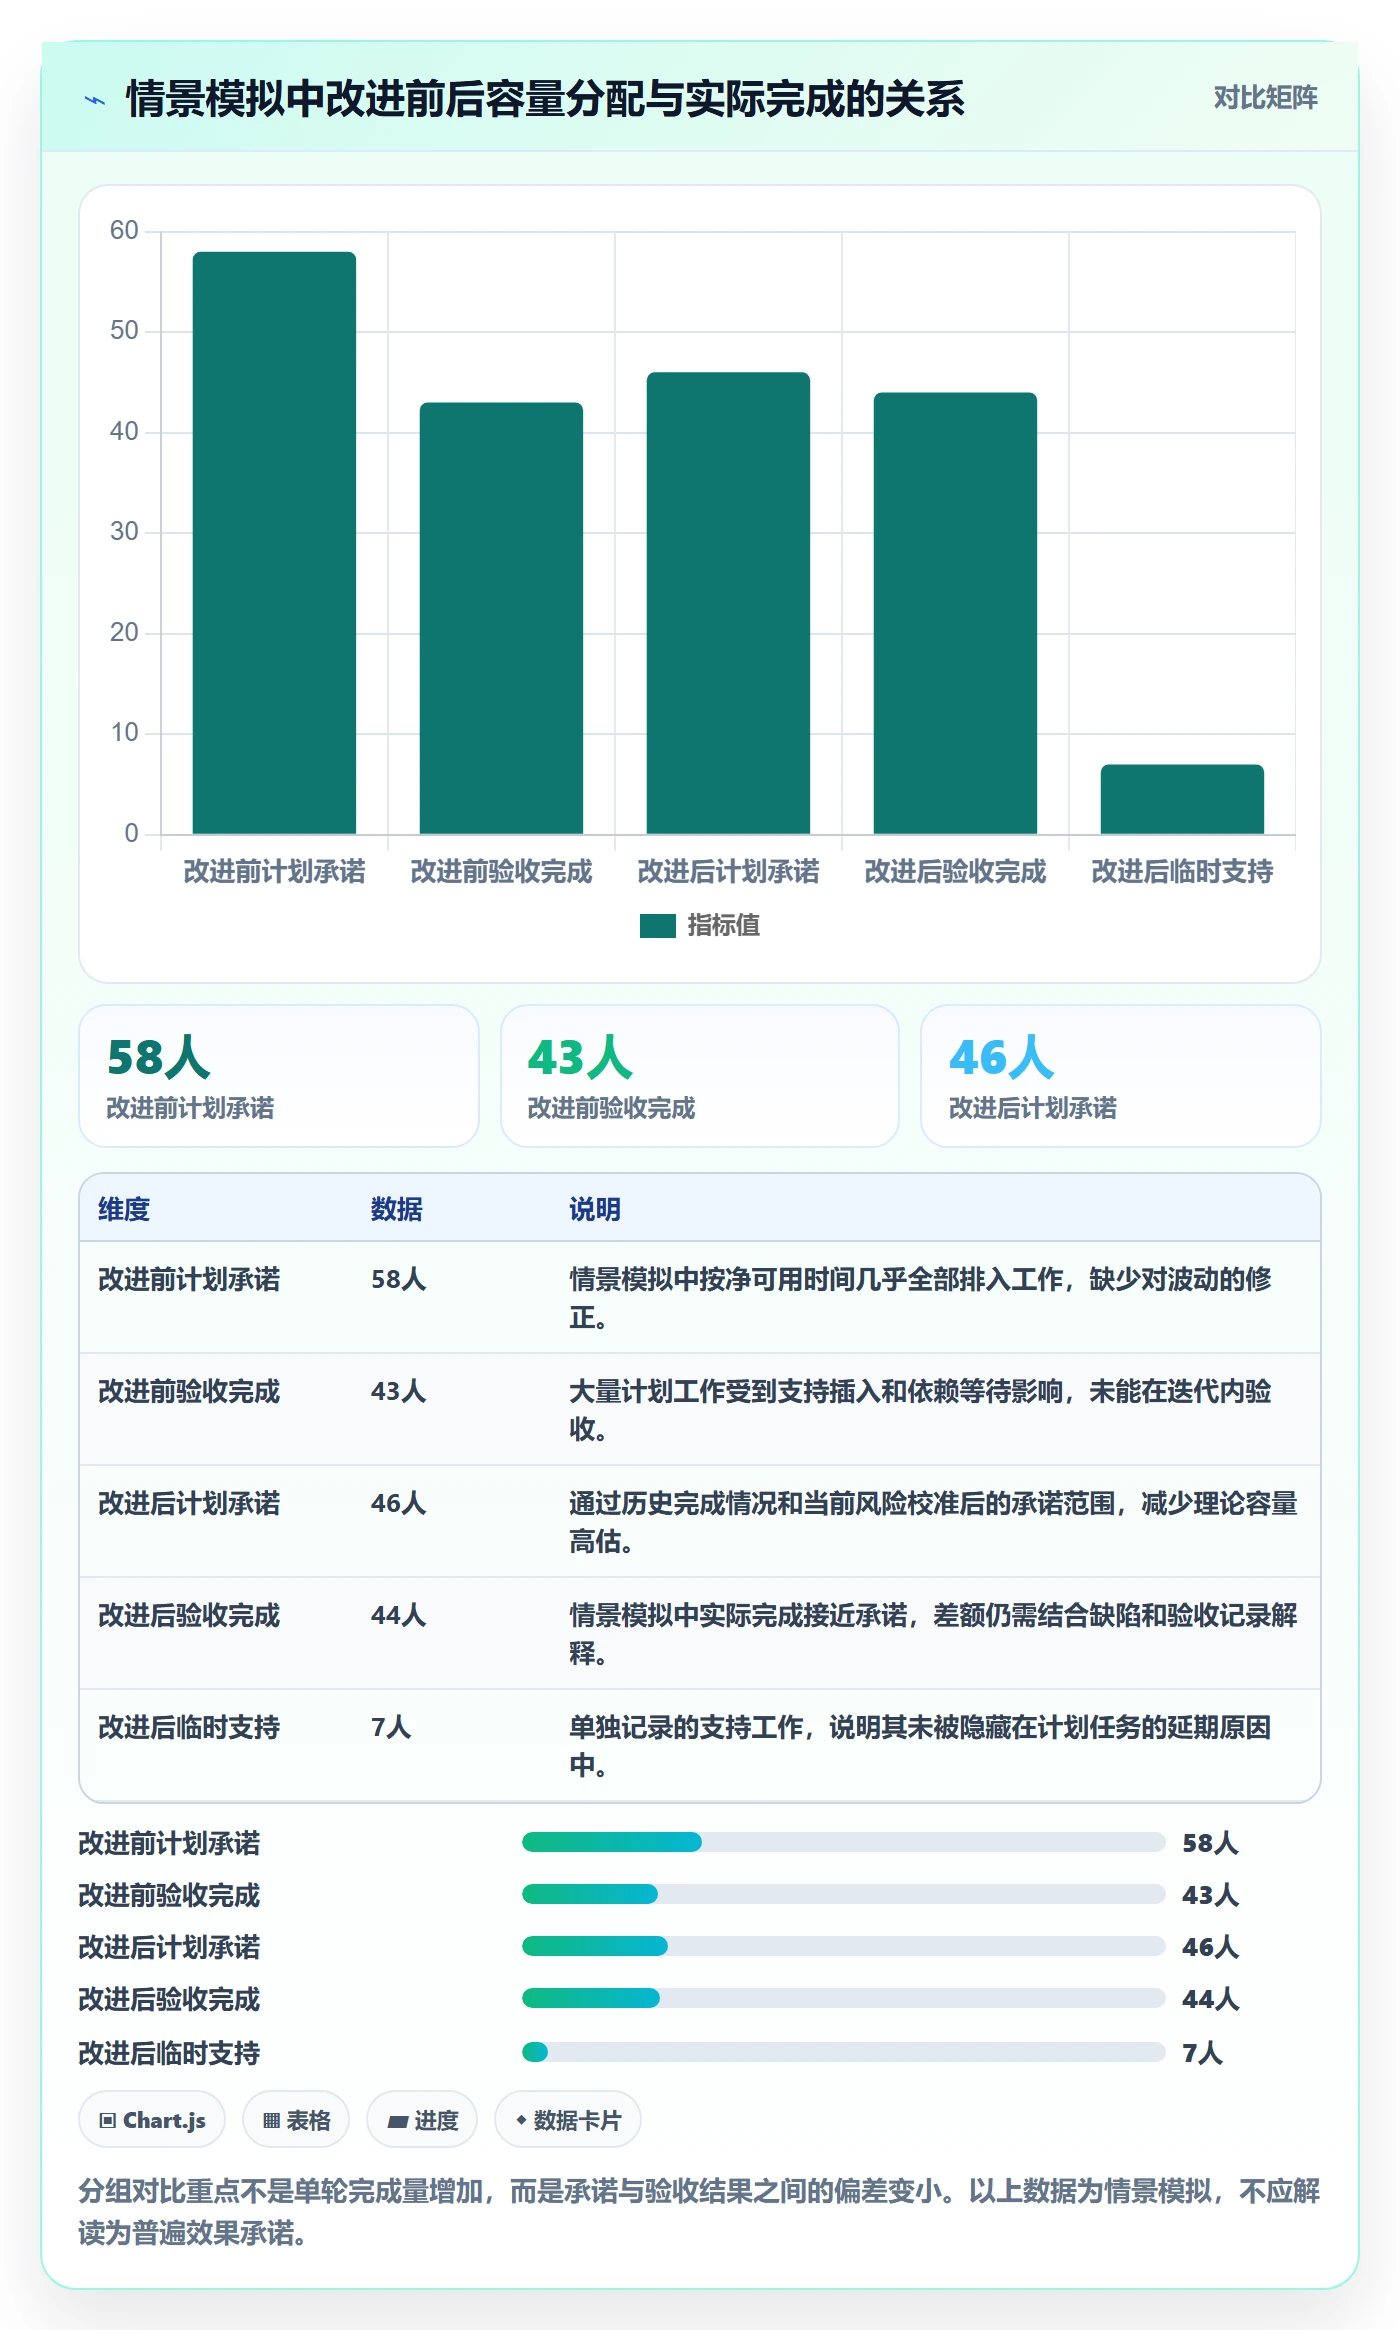1400x2330 pixels.
Task: Select 改进前计划承诺 in the table's first column
Action: [189, 1279]
